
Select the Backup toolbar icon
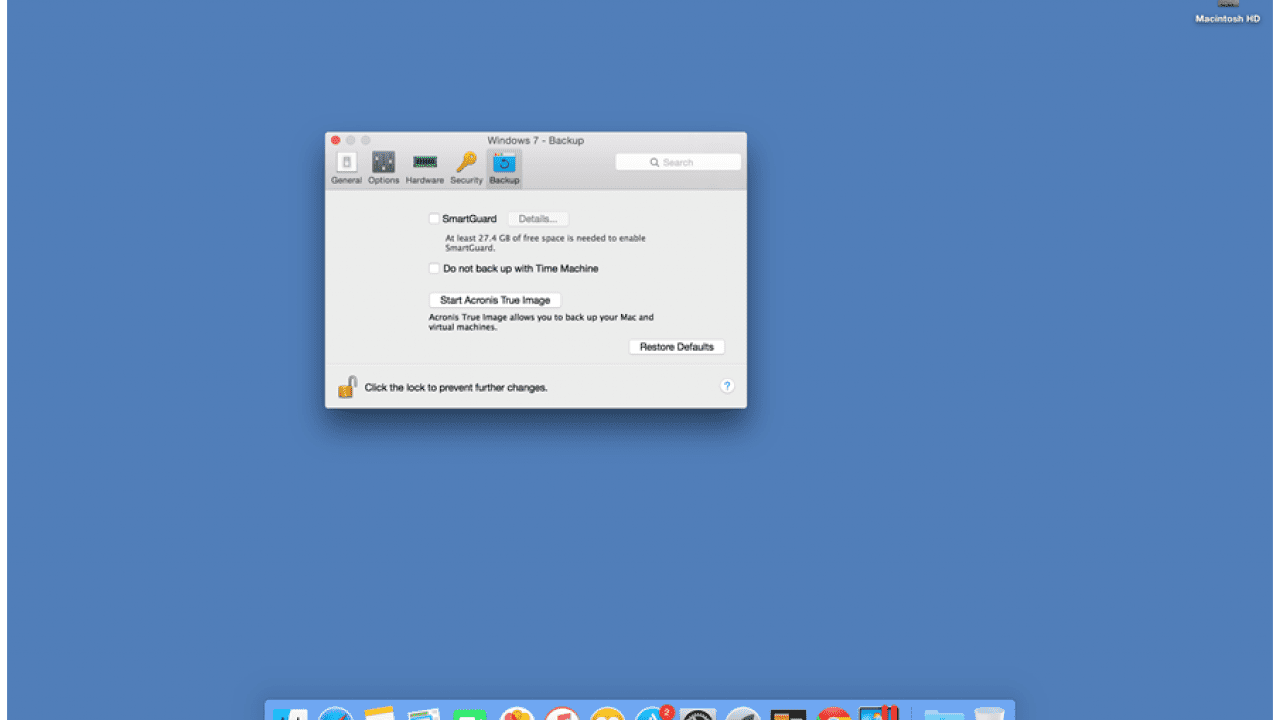pos(504,168)
